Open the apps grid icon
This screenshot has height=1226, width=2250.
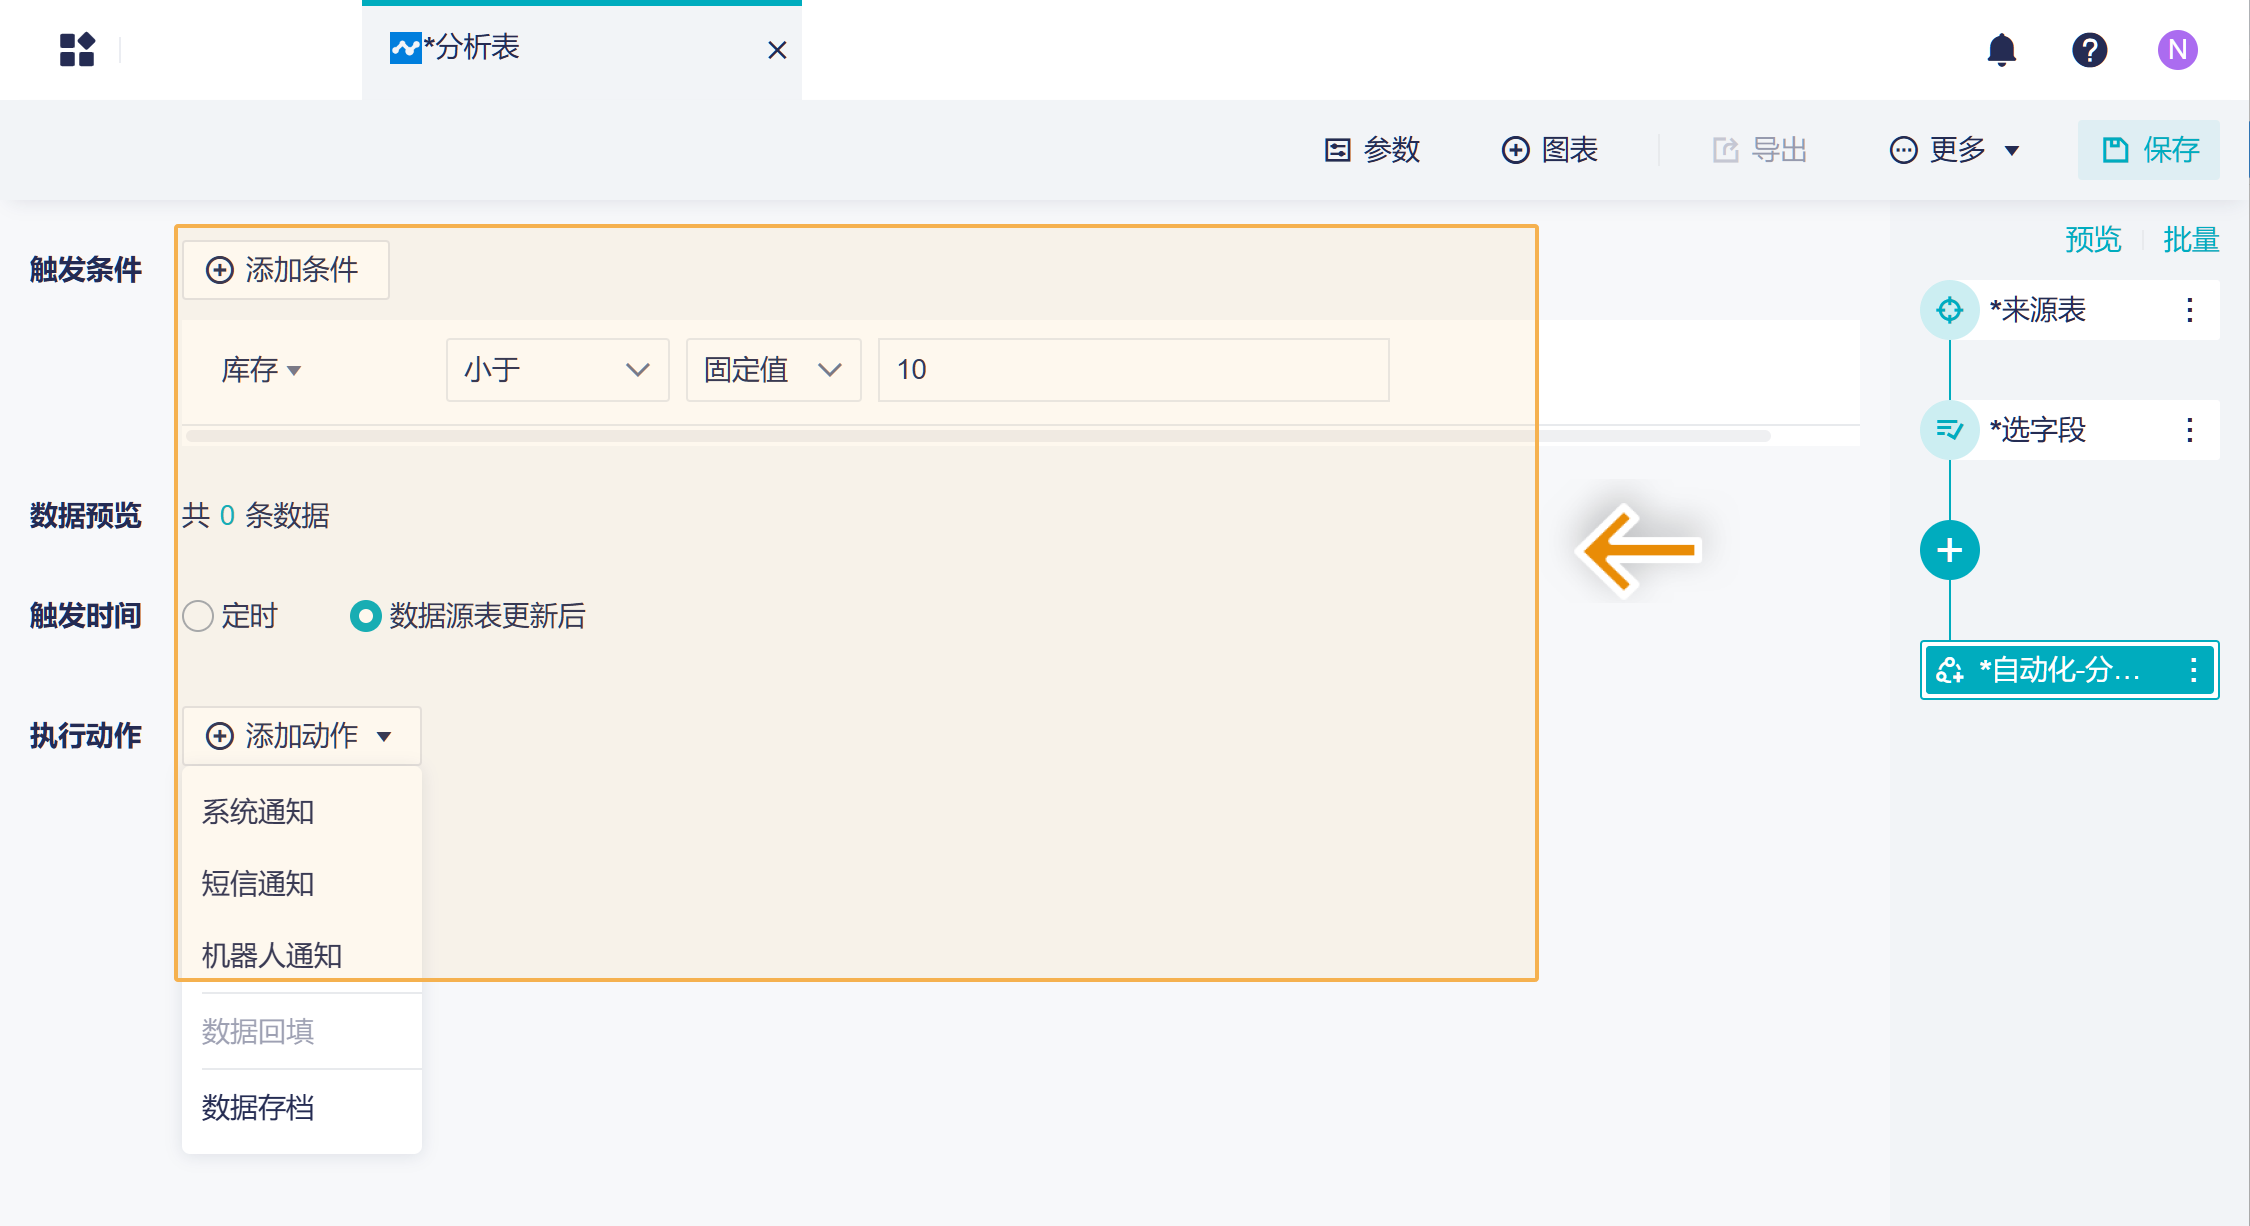tap(77, 49)
